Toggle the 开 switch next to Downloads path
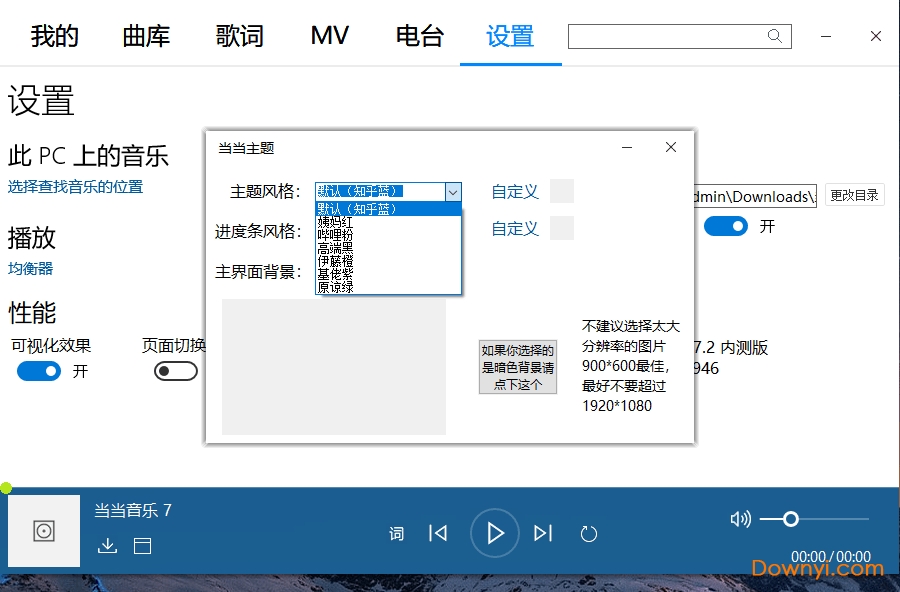Image resolution: width=900 pixels, height=592 pixels. pos(725,226)
